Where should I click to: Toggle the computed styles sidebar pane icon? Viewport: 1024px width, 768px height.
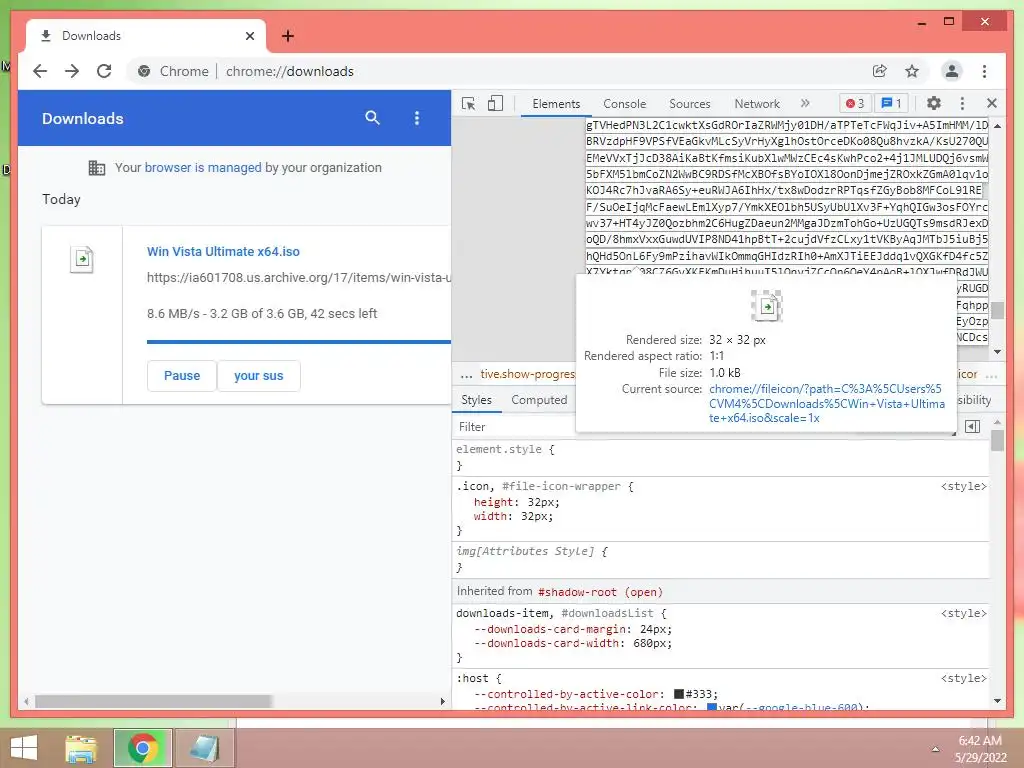click(x=972, y=426)
